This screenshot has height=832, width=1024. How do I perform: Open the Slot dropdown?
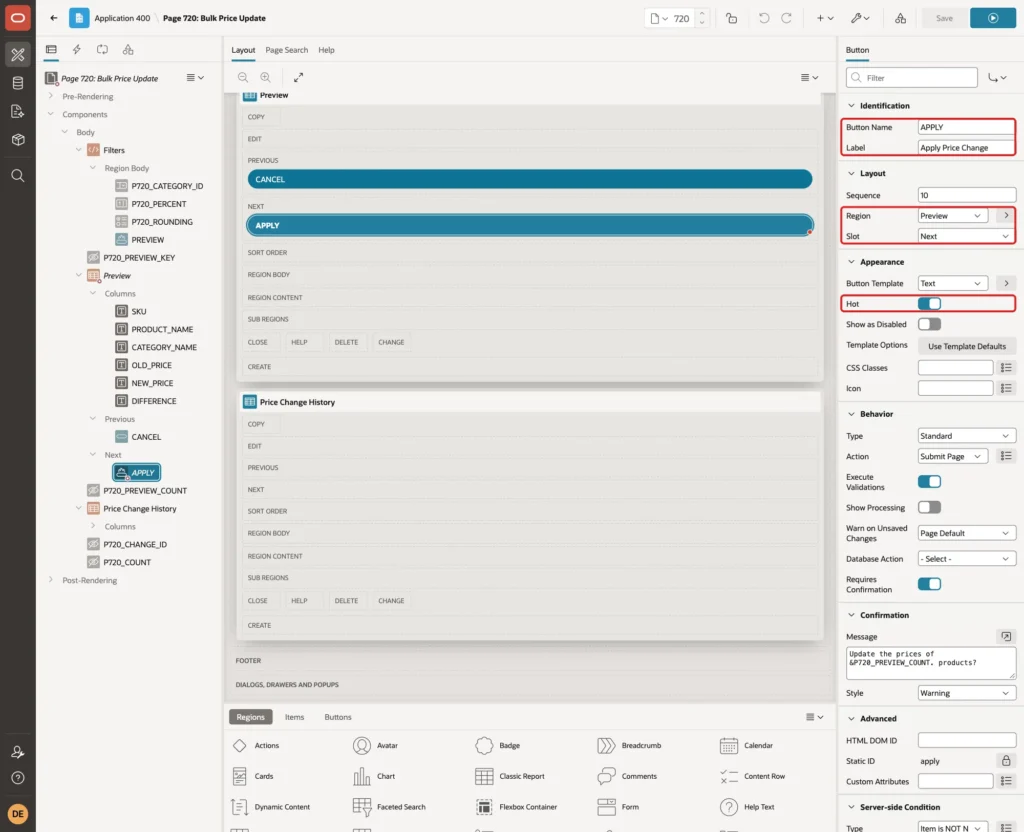(x=965, y=236)
